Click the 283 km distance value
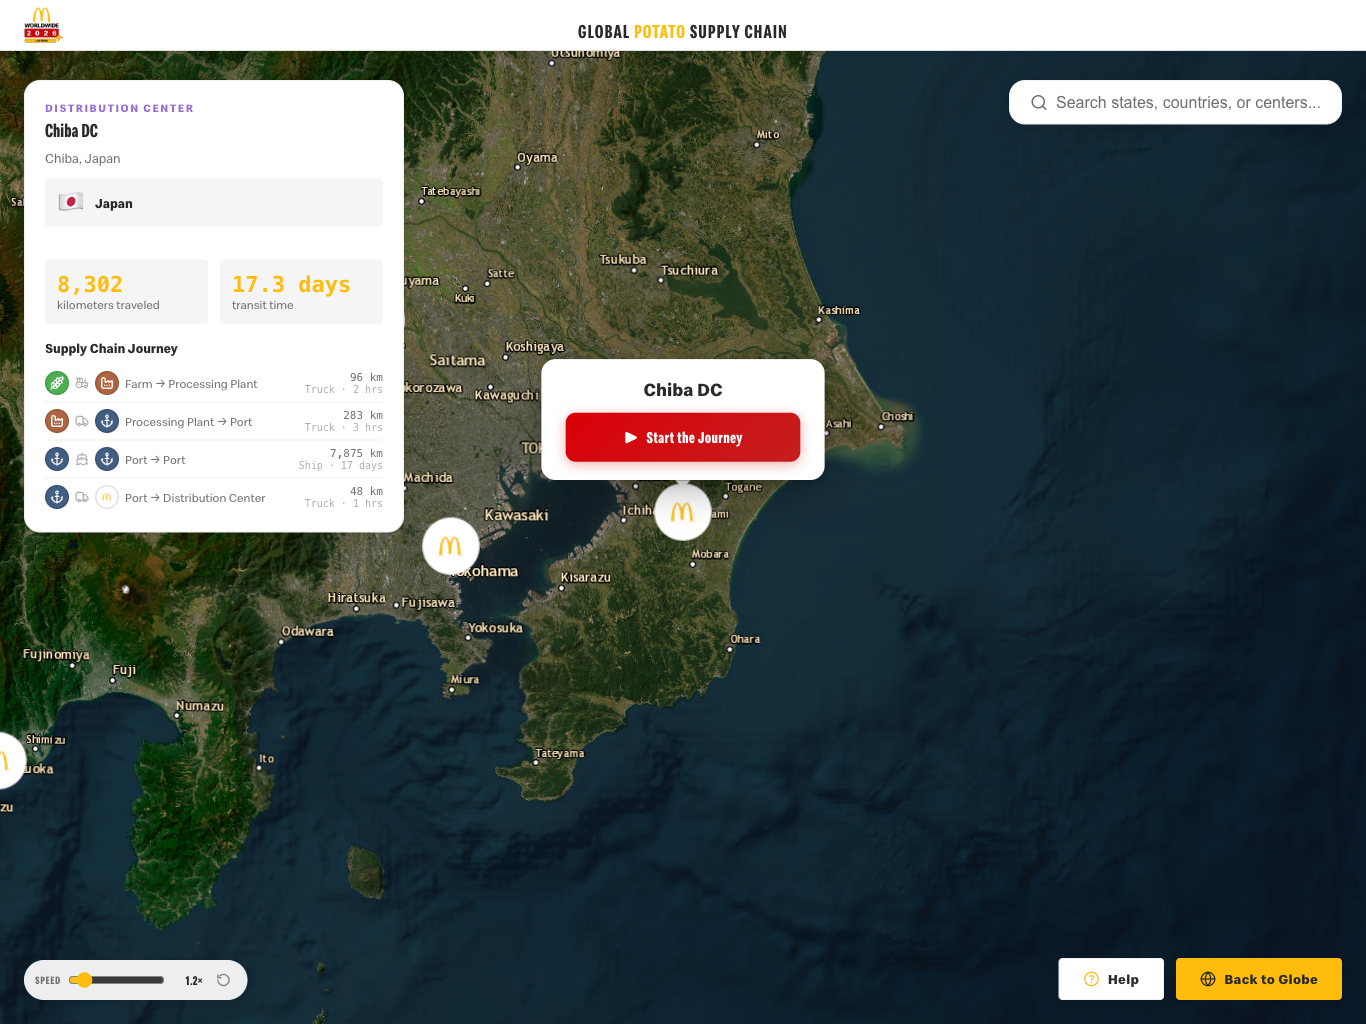 (363, 415)
